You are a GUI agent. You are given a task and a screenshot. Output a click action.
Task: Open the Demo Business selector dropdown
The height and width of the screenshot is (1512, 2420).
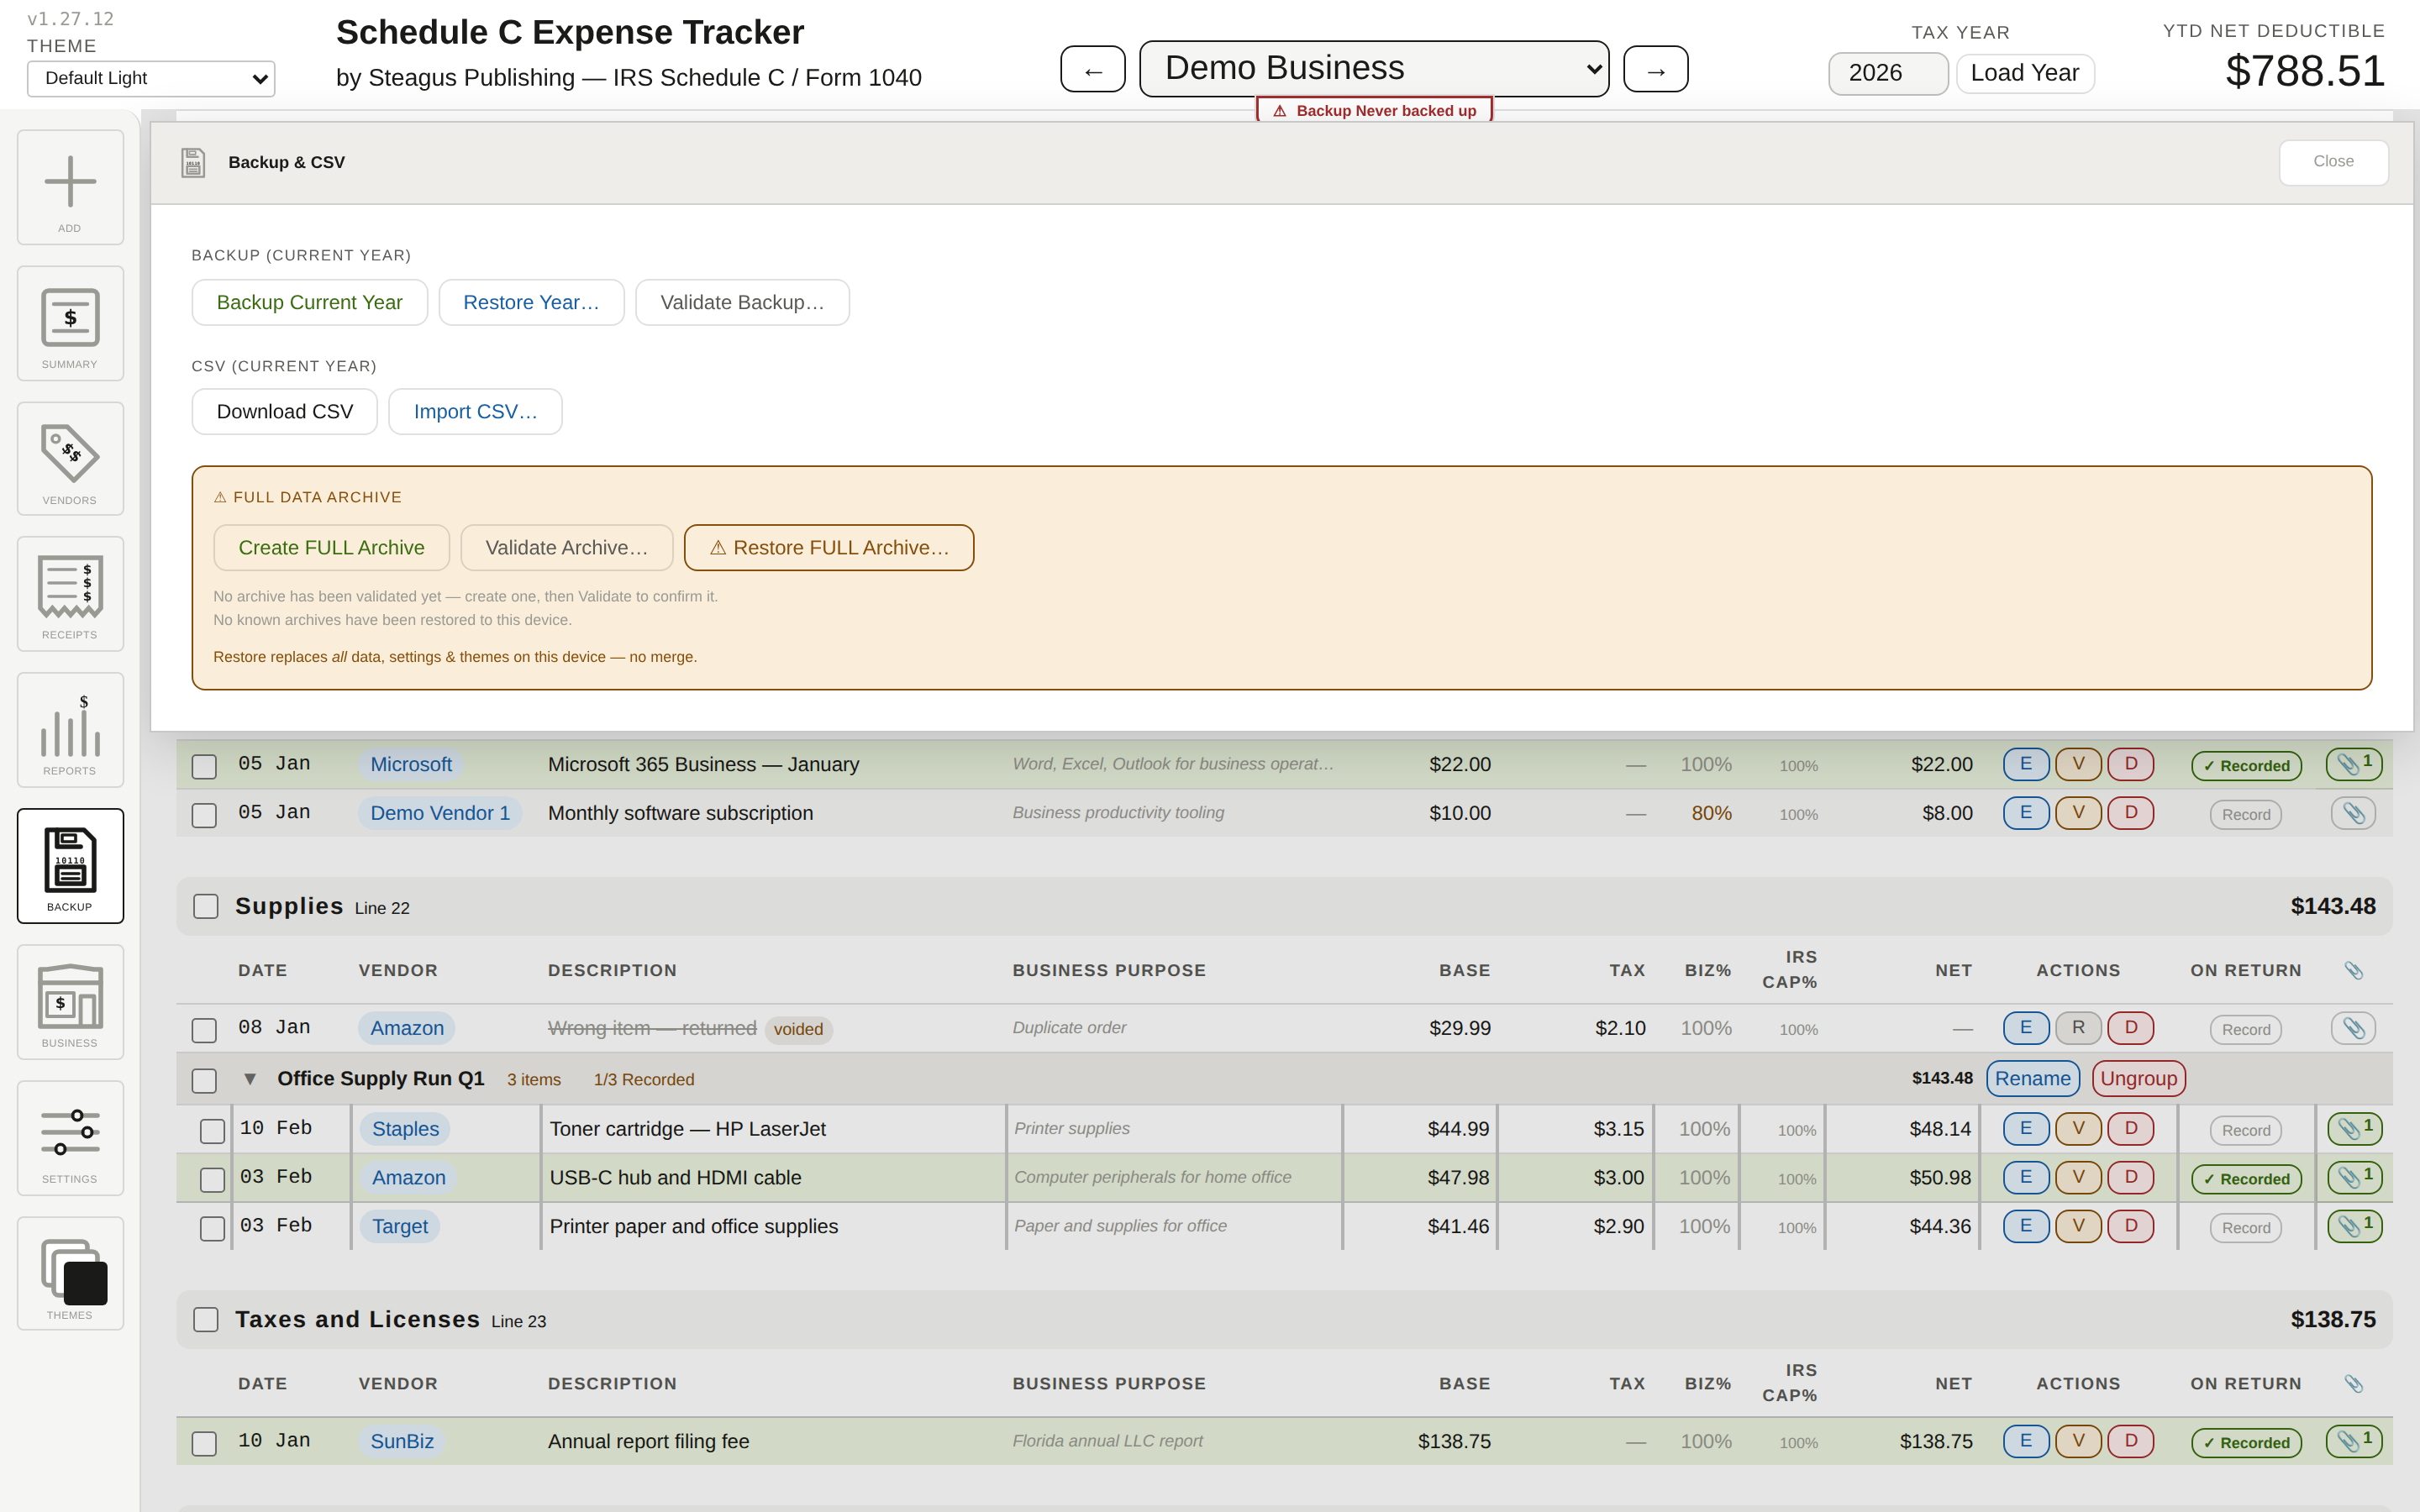pyautogui.click(x=1374, y=68)
